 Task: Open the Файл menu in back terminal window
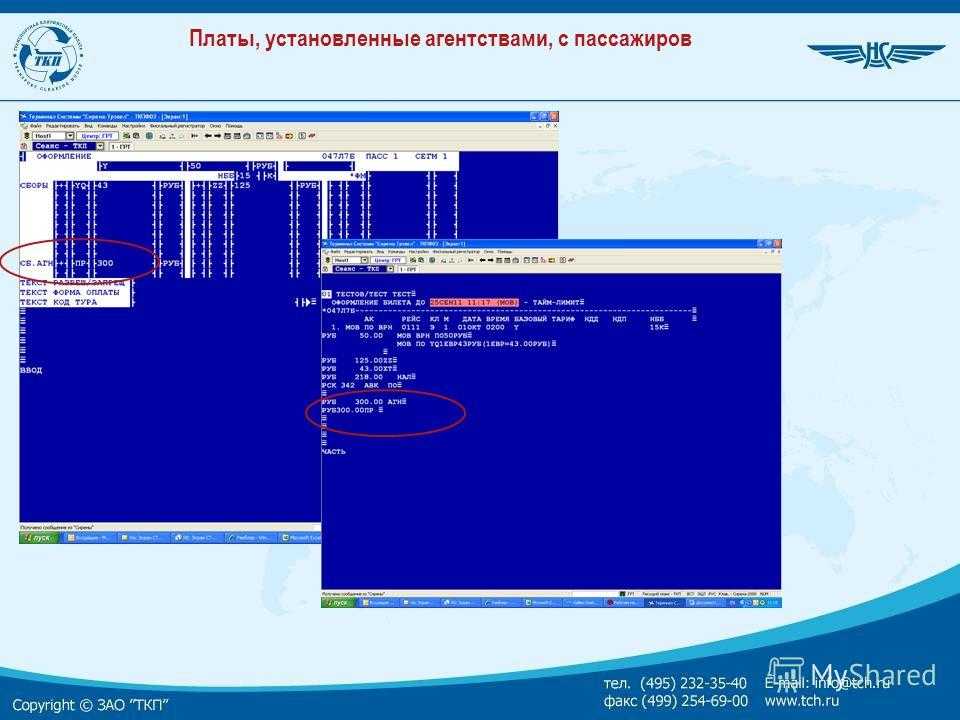35,126
